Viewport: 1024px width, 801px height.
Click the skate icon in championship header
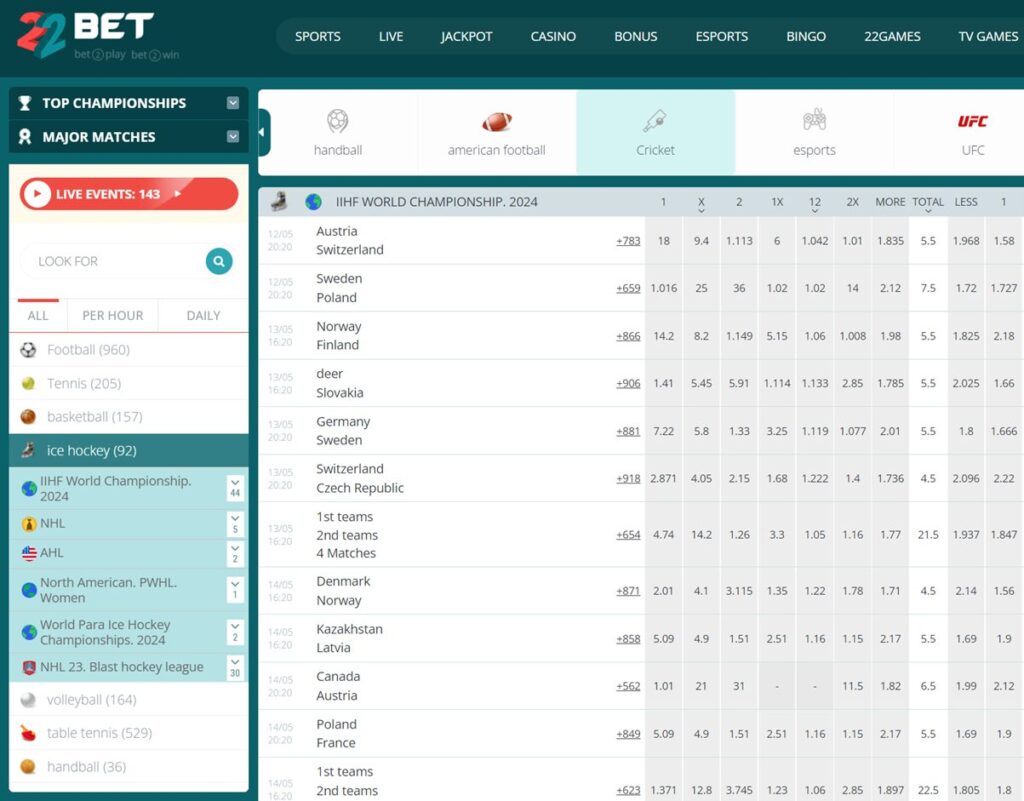coord(280,202)
